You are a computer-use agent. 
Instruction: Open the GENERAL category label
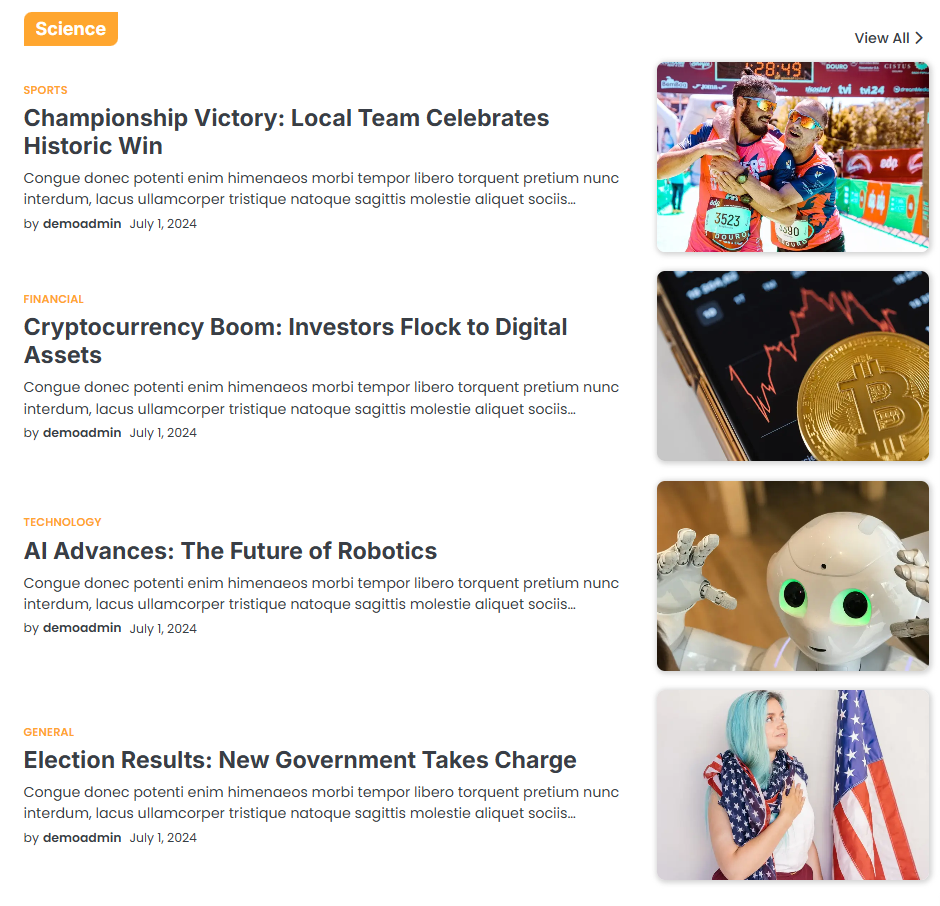[x=49, y=732]
